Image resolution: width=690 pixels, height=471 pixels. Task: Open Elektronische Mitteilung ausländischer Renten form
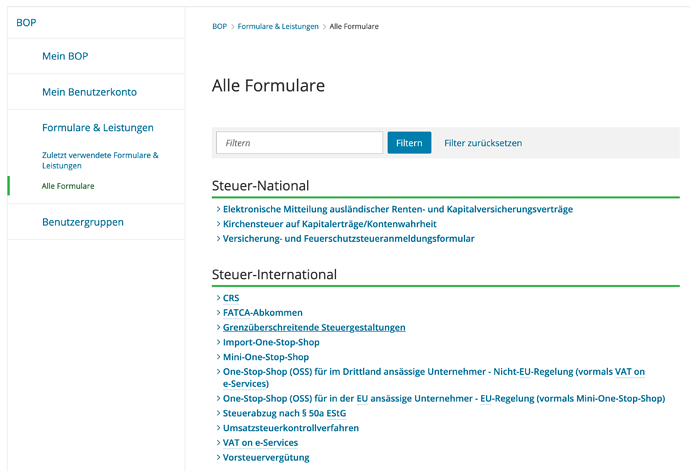click(x=397, y=209)
